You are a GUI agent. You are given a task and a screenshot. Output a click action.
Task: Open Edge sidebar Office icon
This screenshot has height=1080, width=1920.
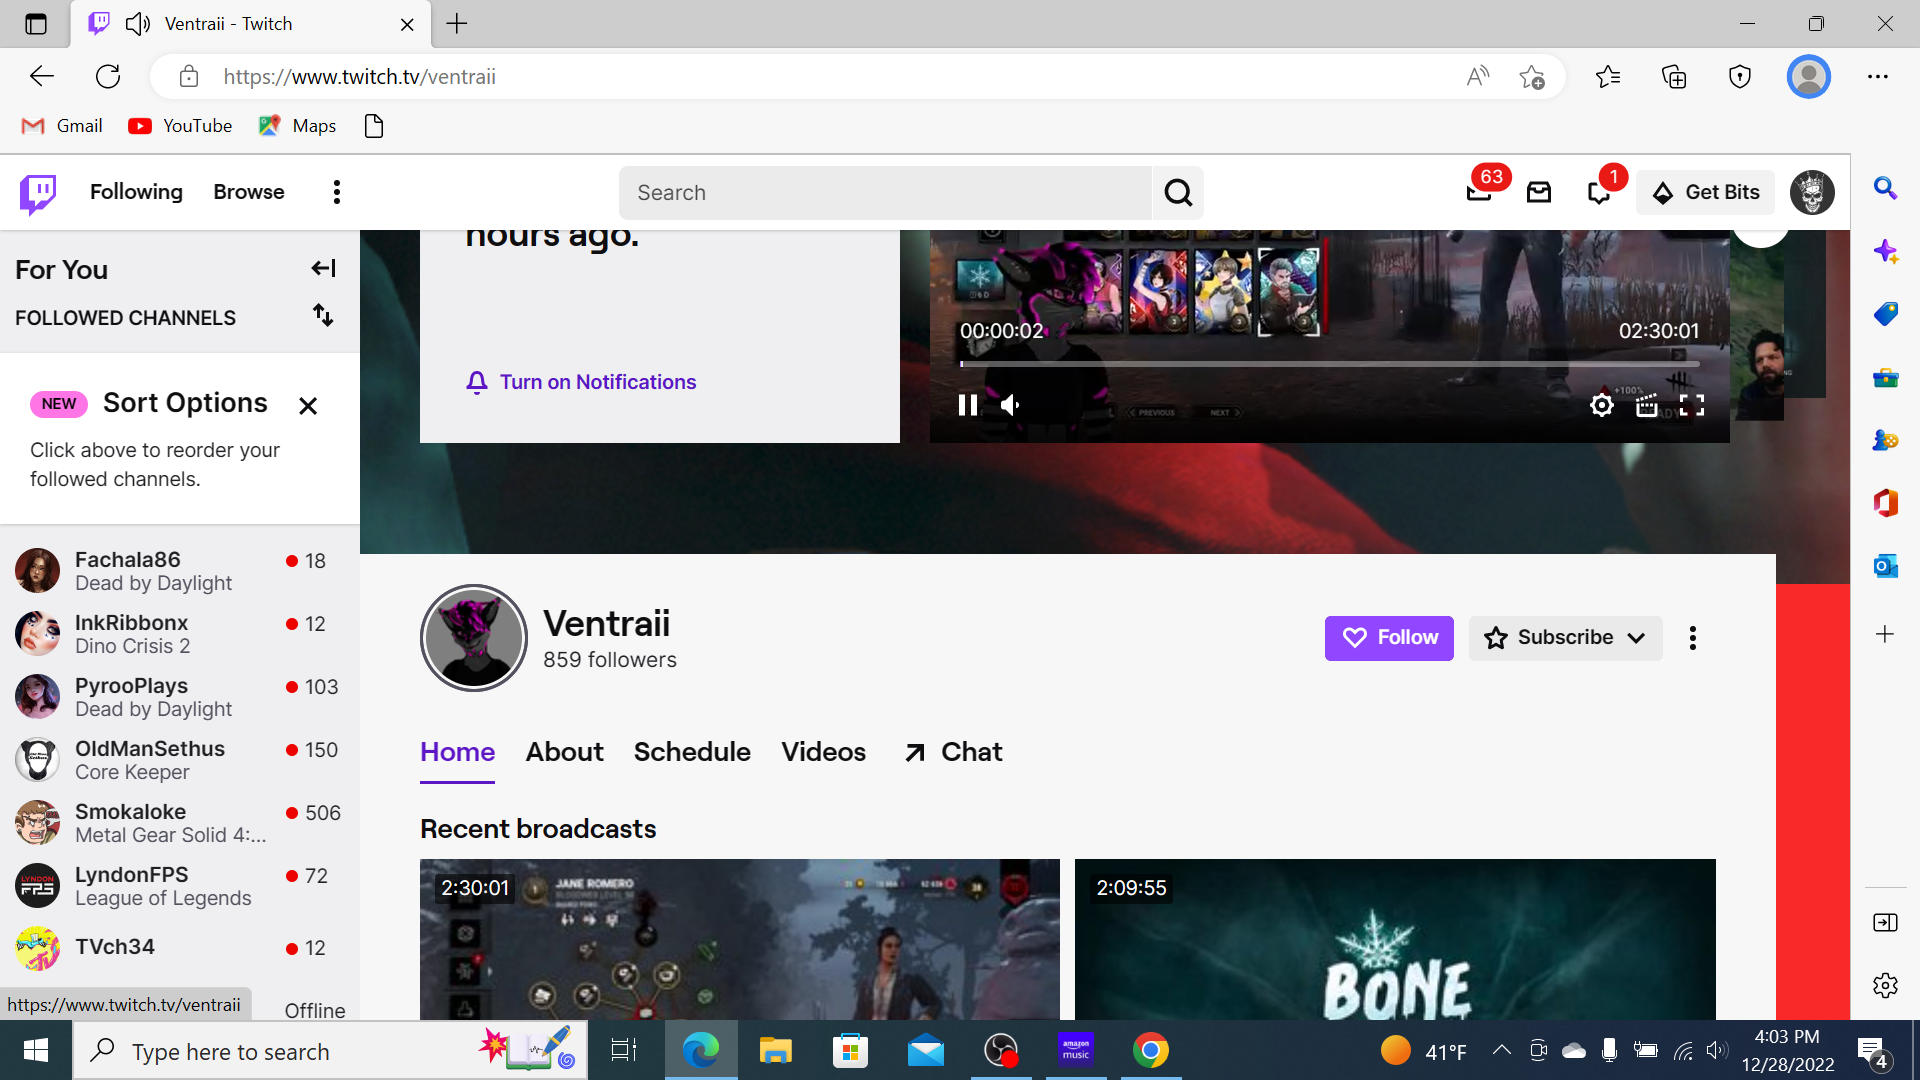(1885, 503)
